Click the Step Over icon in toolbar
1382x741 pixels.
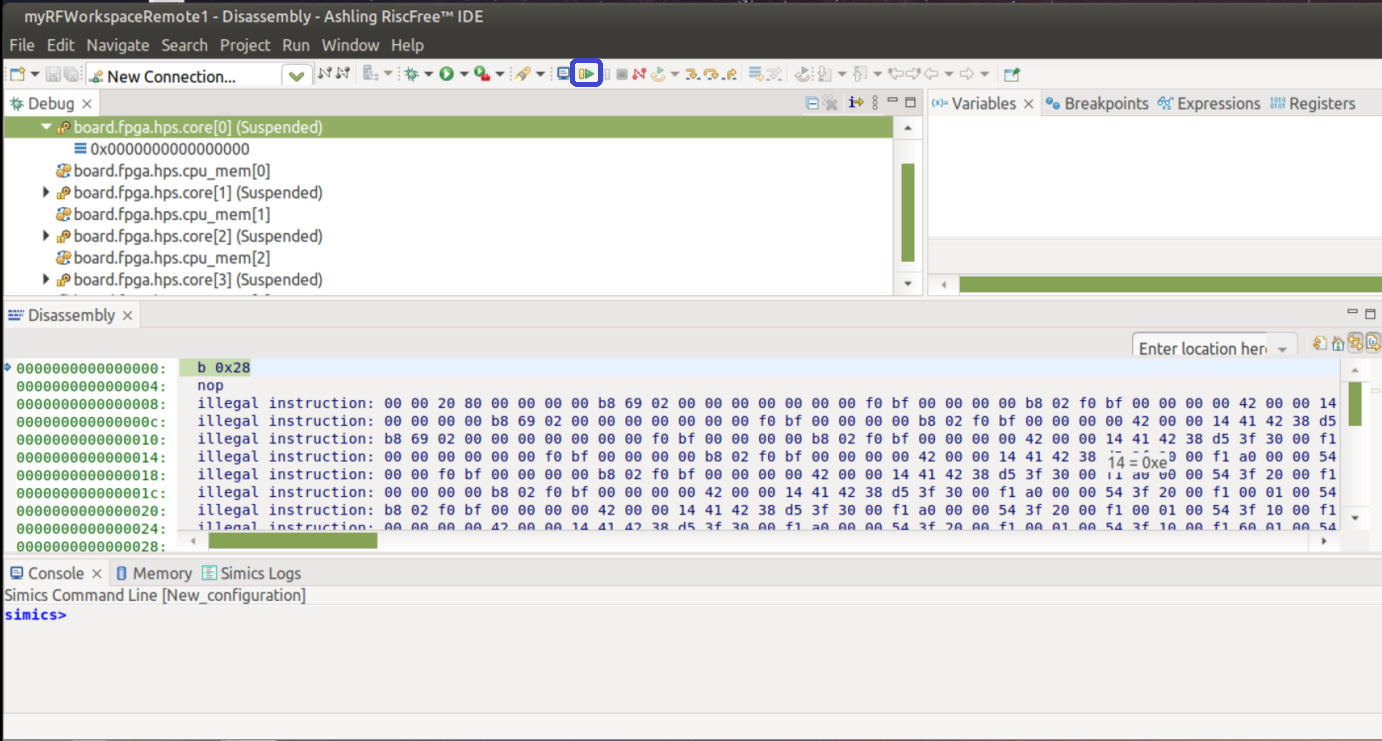click(710, 74)
